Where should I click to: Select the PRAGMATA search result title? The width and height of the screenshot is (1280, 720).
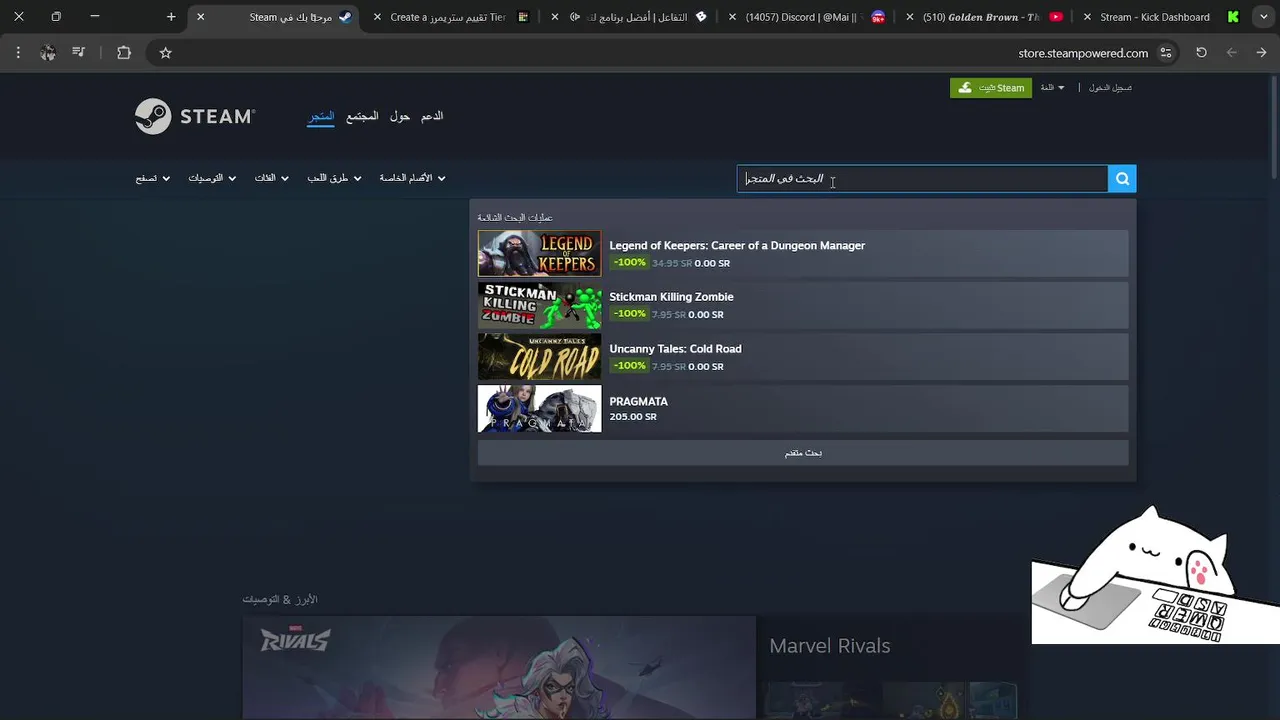point(638,401)
